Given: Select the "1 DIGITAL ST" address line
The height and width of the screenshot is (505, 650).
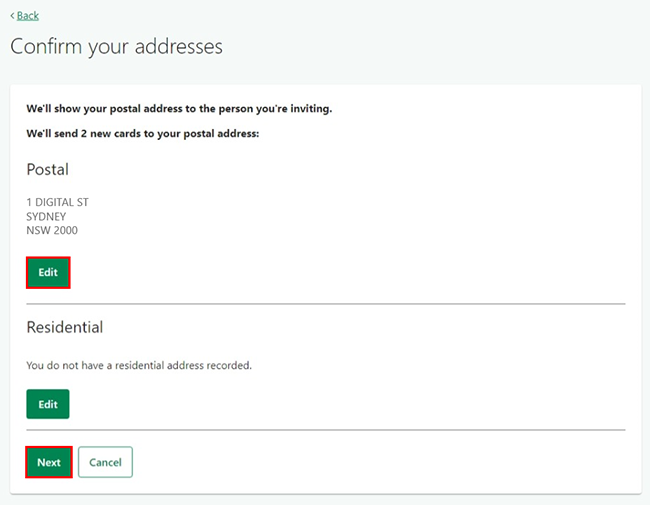Looking at the screenshot, I should (x=57, y=202).
